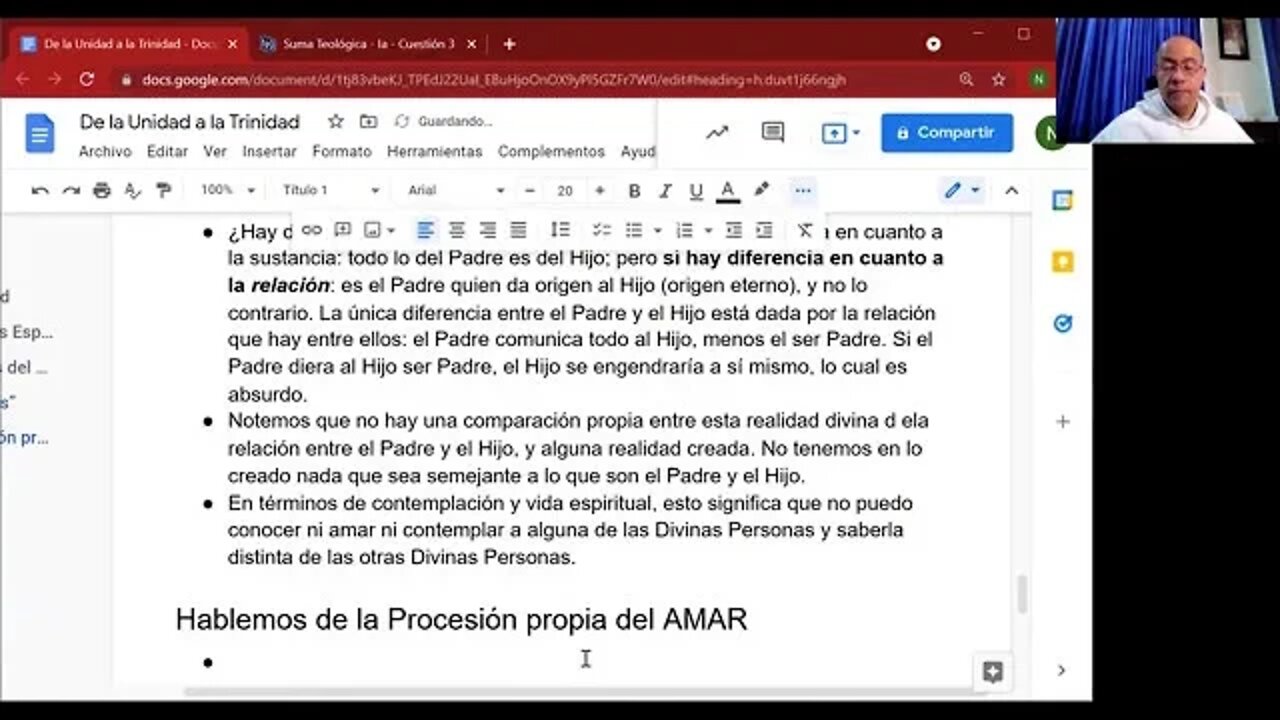Click the font size field showing 20
1280x720 pixels.
pyautogui.click(x=565, y=190)
